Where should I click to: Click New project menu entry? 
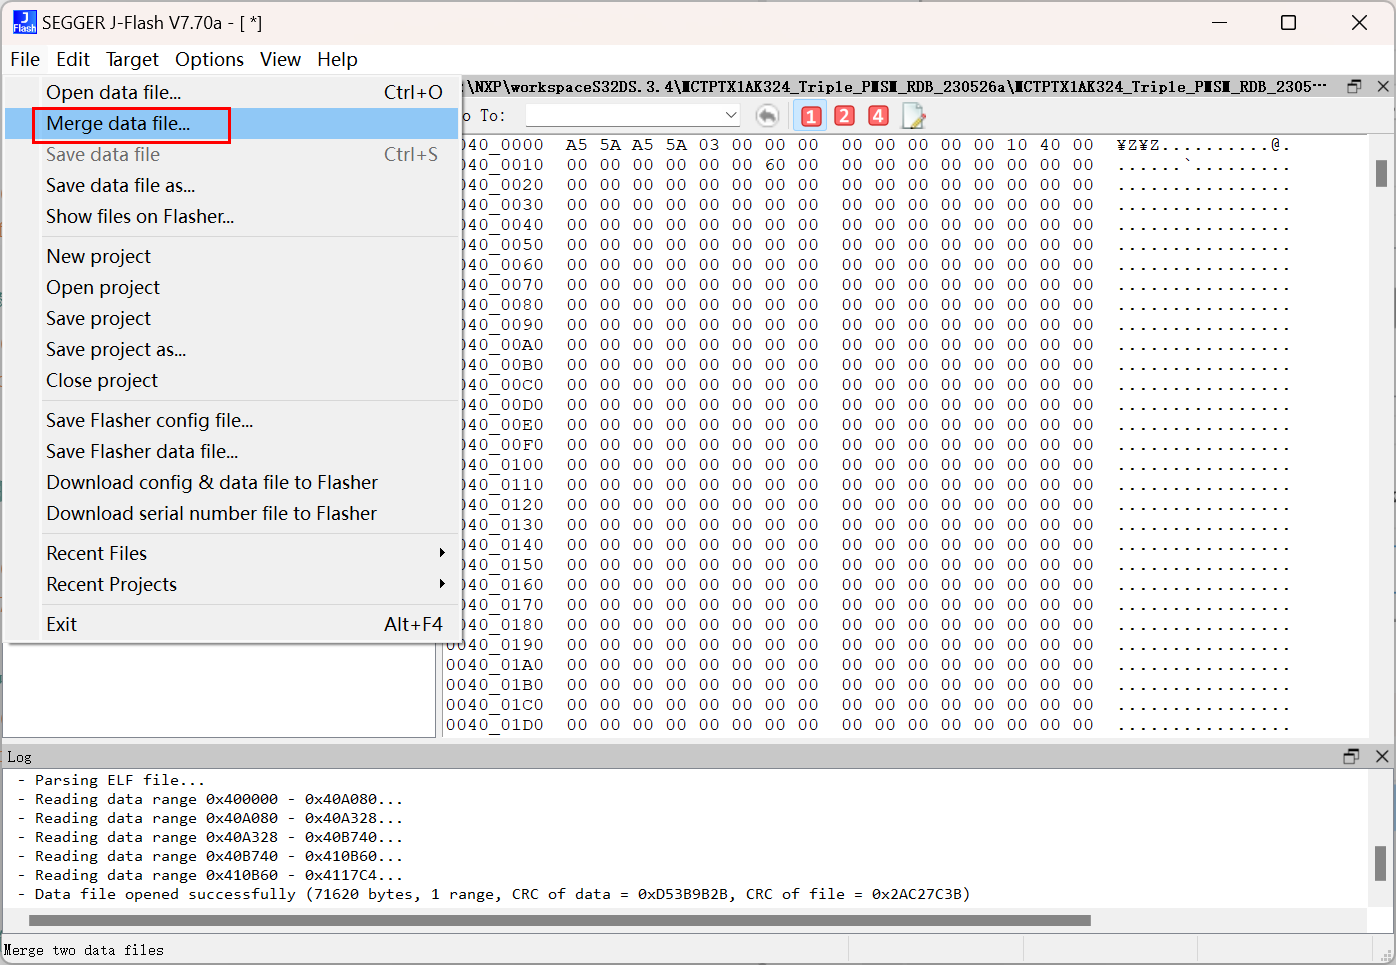coord(232,256)
